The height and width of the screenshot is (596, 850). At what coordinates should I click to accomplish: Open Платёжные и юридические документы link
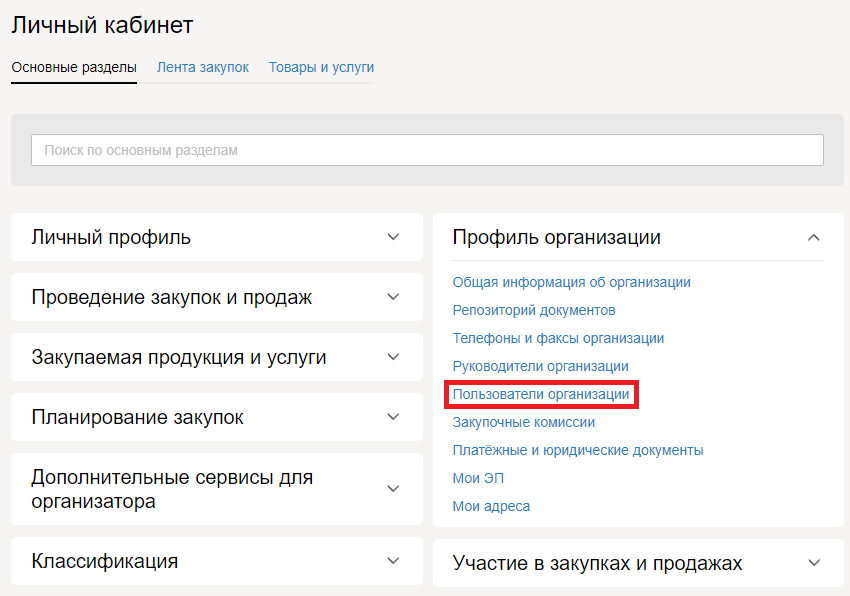point(578,450)
